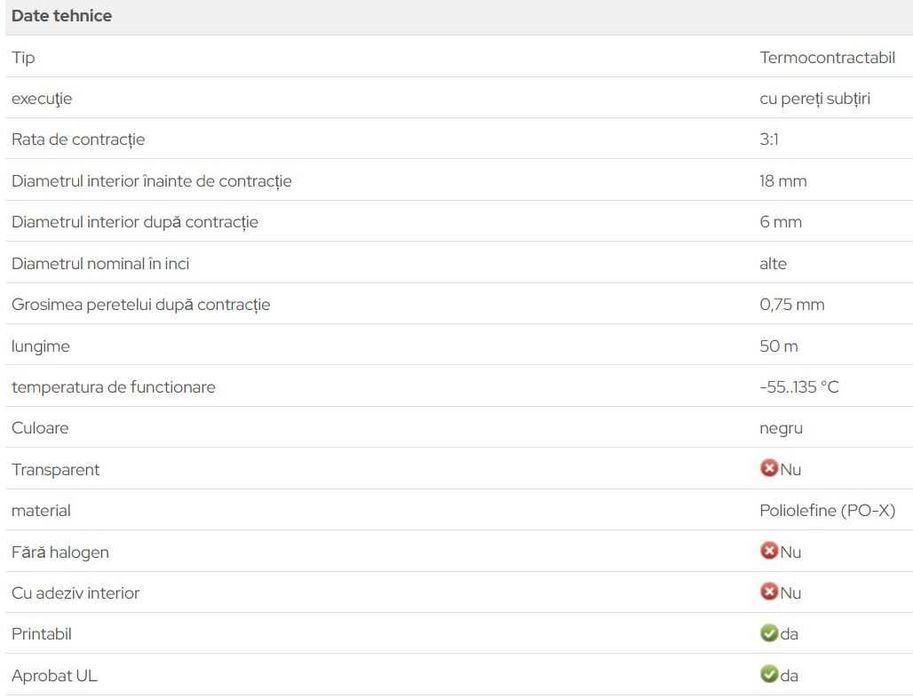Click the 18 mm diameter value
Image resolution: width=913 pixels, height=700 pixels.
click(783, 181)
